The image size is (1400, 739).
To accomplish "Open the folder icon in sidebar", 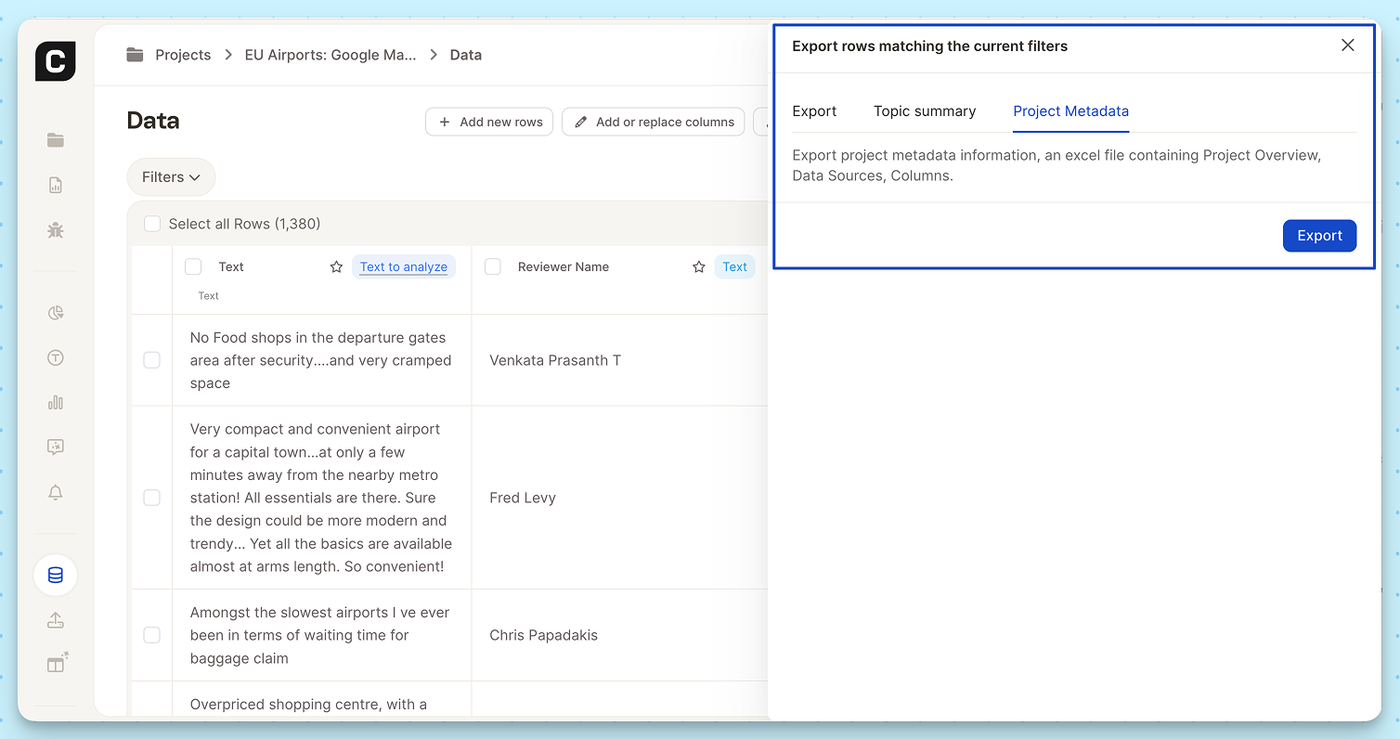I will 55,140.
